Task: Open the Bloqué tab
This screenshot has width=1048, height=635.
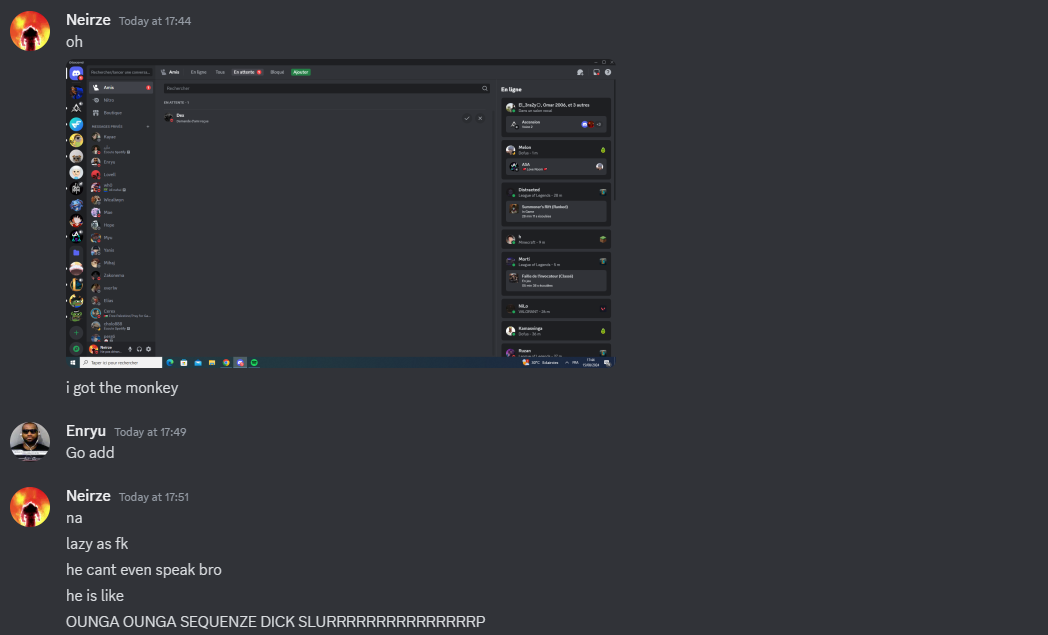Action: click(277, 72)
